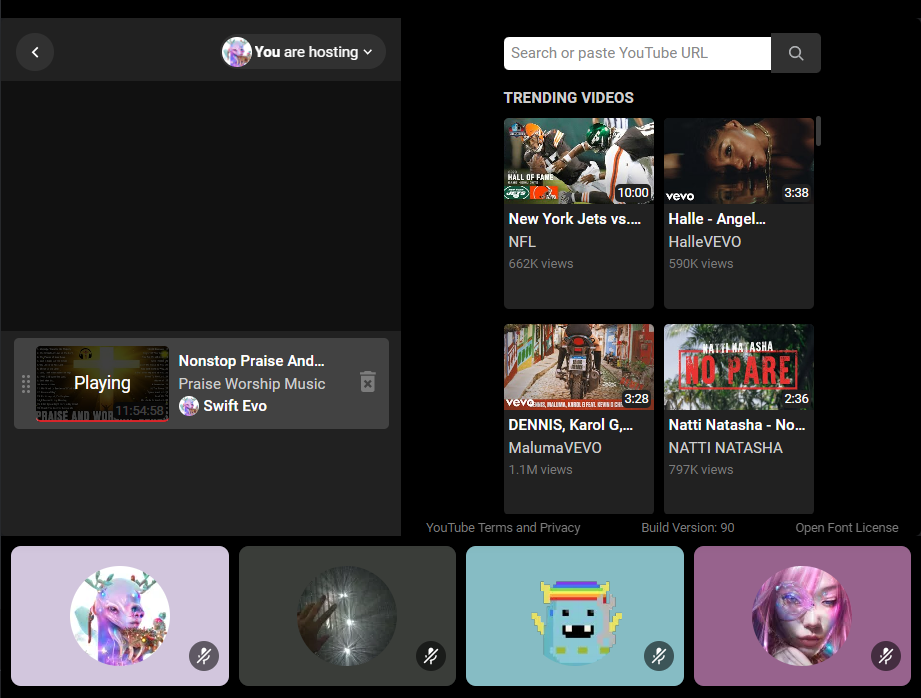This screenshot has height=698, width=921.
Task: Select the dark sparkle participant avatar
Action: [347, 616]
